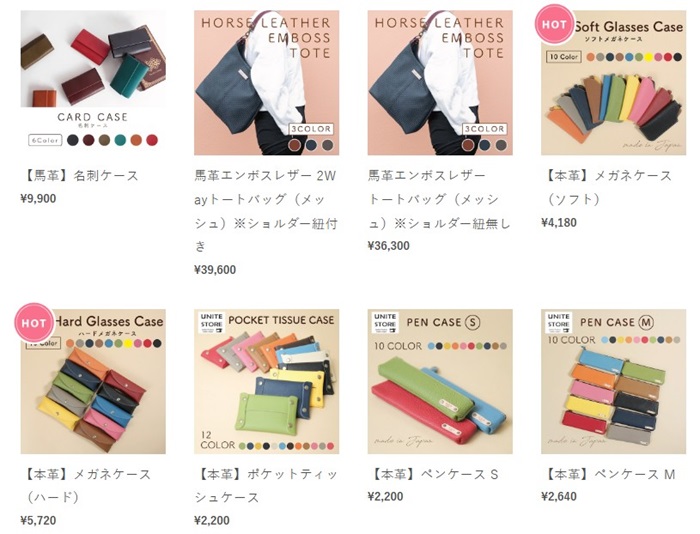Click the HOT badge on Hard Glasses Case
This screenshot has height=534, width=700.
point(34,322)
